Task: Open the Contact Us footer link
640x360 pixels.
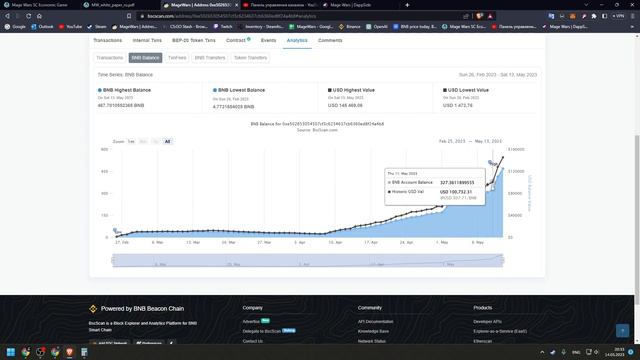Action: coord(253,341)
